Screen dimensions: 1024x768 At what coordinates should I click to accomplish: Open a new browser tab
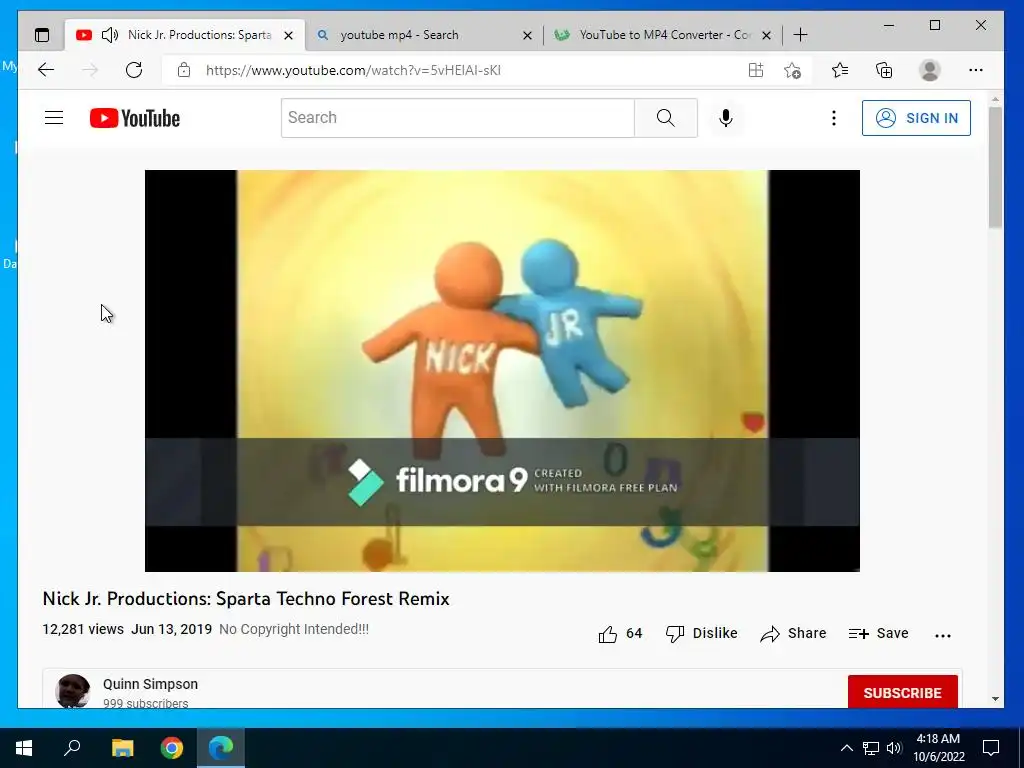coord(801,35)
